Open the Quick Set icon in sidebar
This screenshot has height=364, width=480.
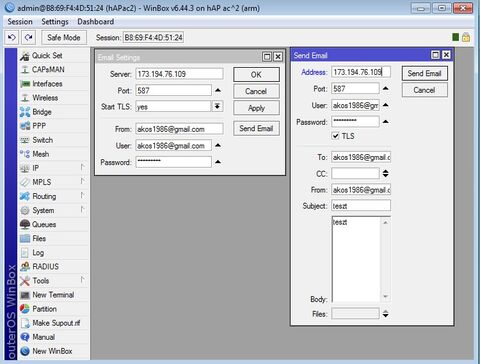pyautogui.click(x=25, y=56)
